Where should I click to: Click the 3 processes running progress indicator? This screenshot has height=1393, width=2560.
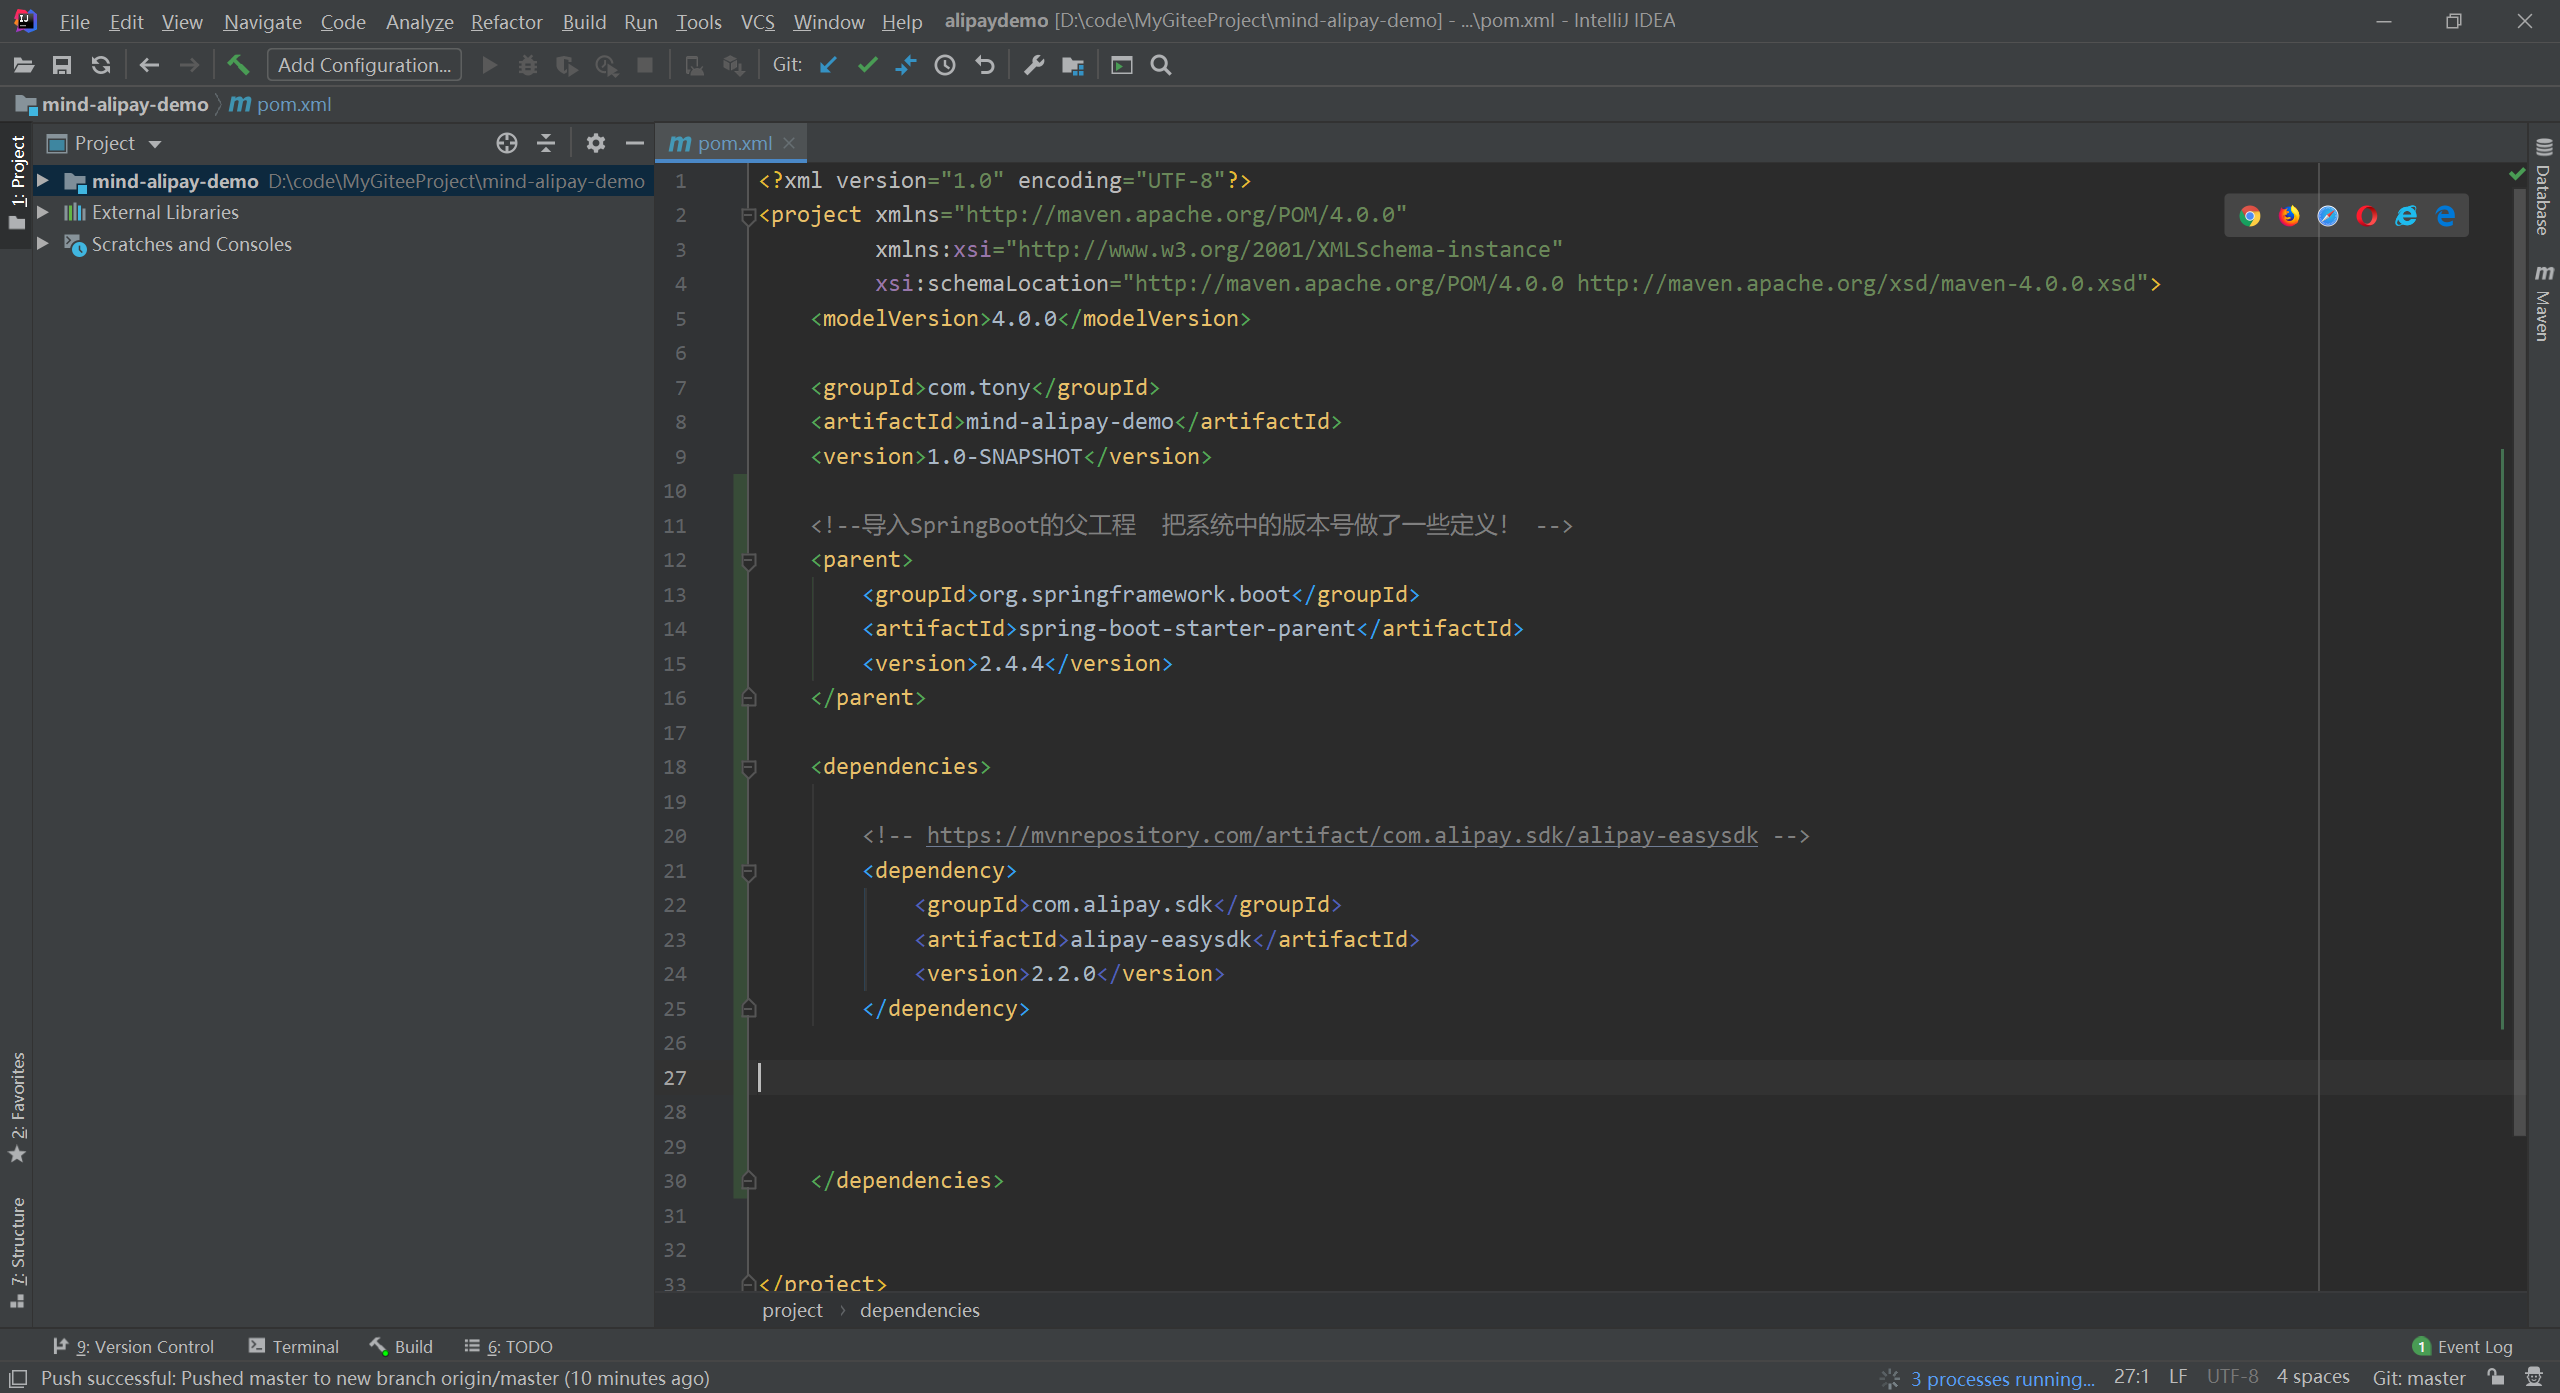click(2001, 1378)
